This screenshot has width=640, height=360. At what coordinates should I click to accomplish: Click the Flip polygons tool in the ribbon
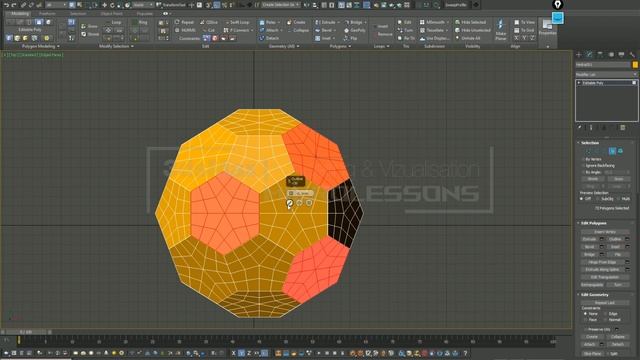351,38
